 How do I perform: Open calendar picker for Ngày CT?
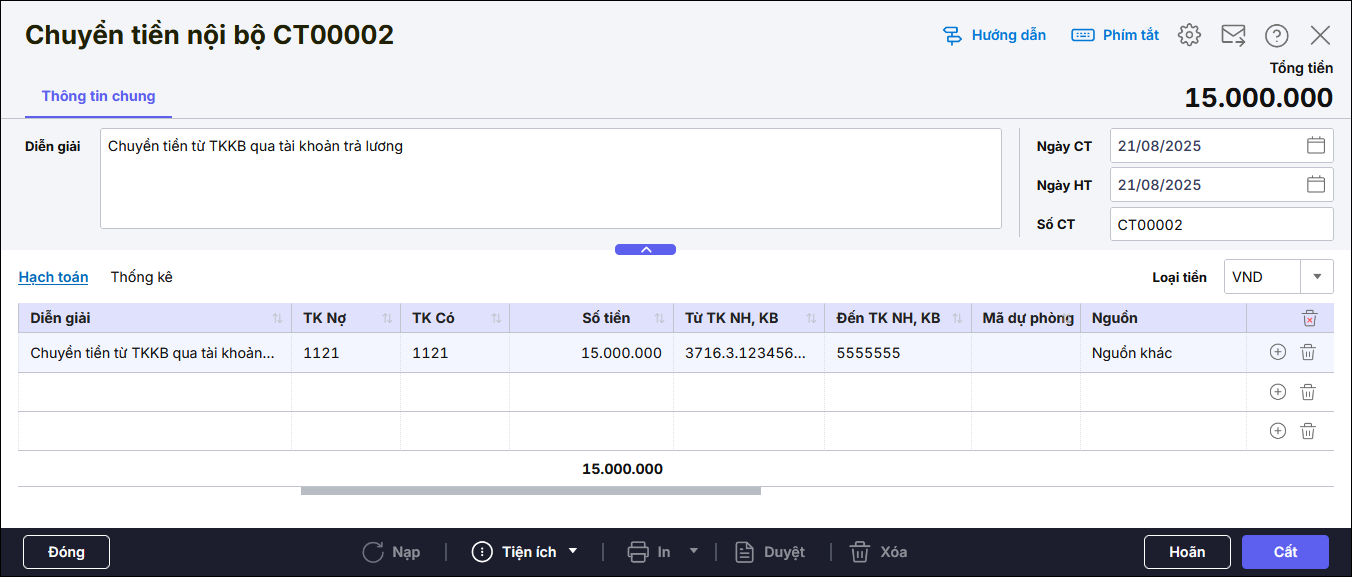1316,145
